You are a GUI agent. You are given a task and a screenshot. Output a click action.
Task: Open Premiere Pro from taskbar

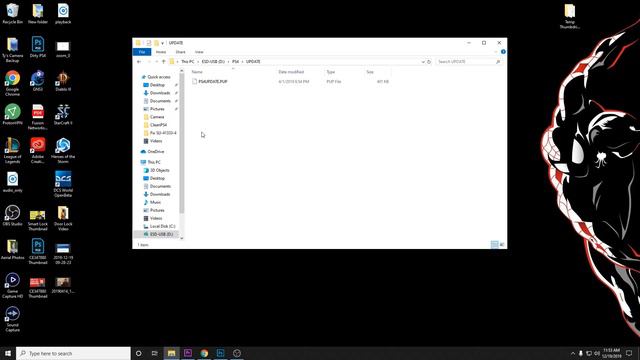pyautogui.click(x=188, y=353)
